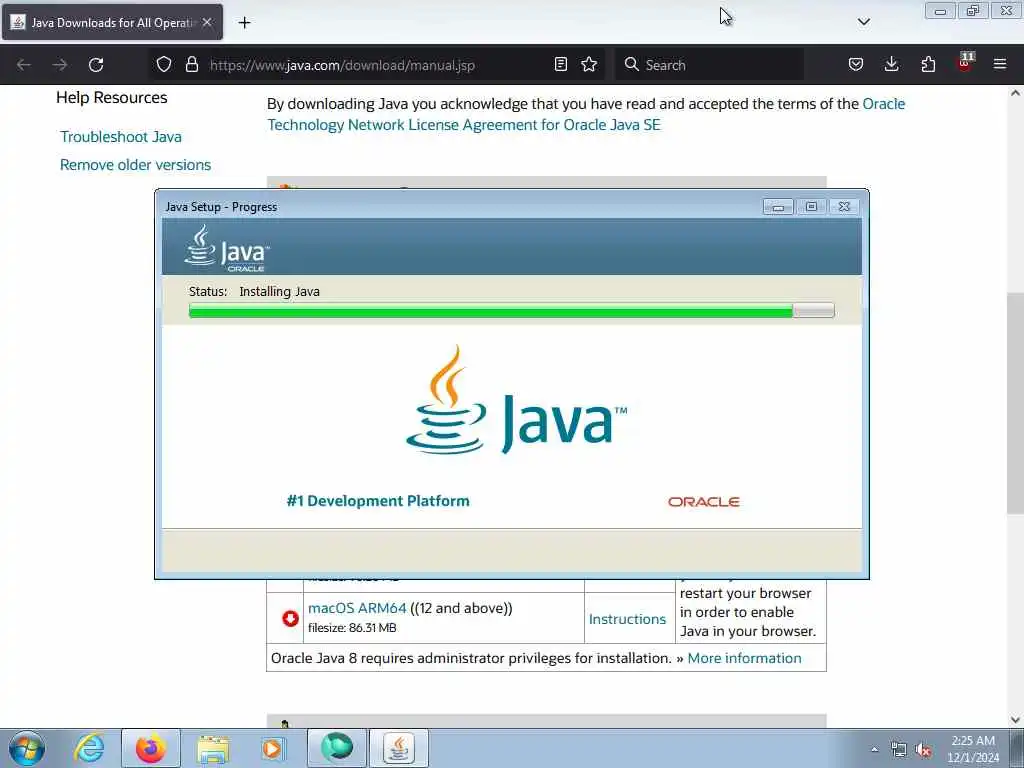Open Oracle Technology Network License Agreement link
1024x768 pixels.
point(586,114)
